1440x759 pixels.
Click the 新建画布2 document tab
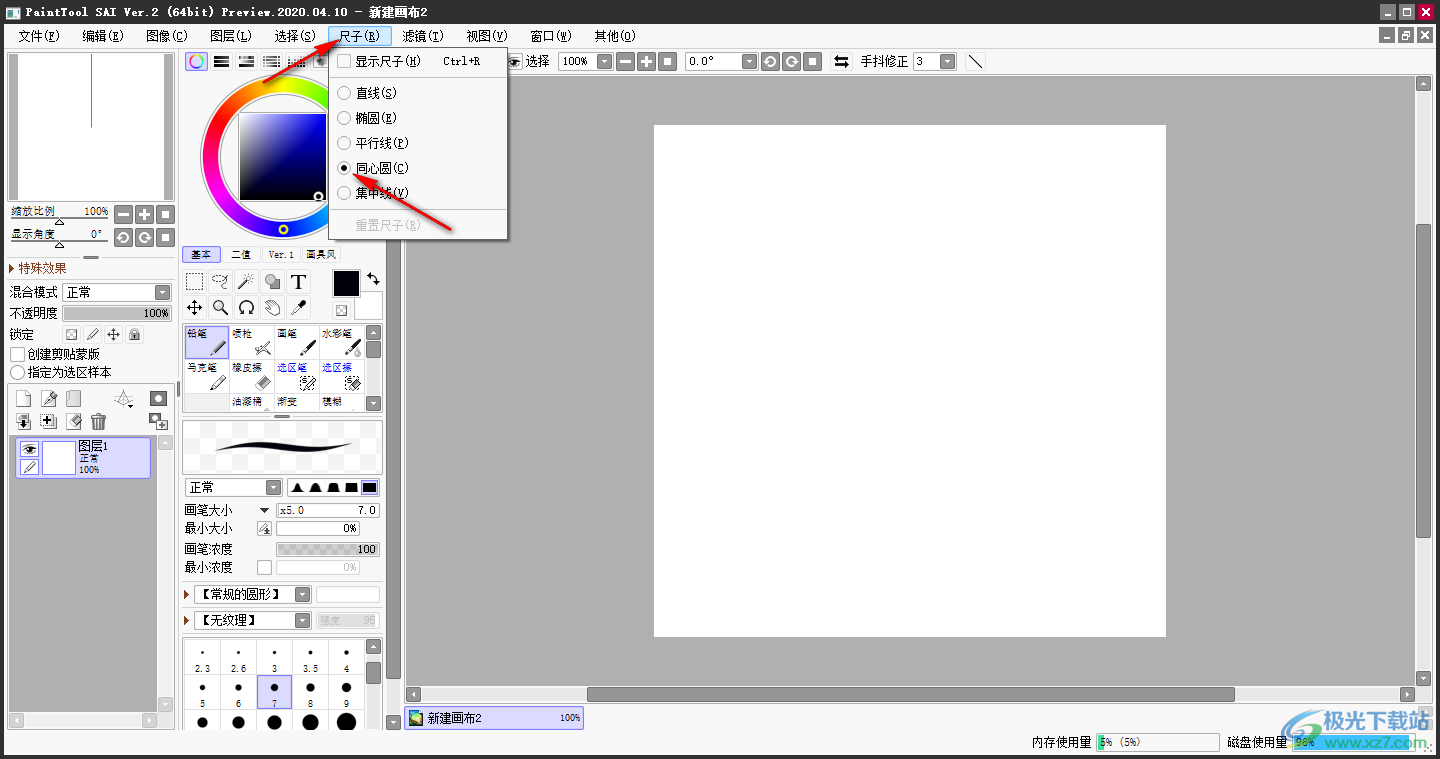pyautogui.click(x=494, y=718)
